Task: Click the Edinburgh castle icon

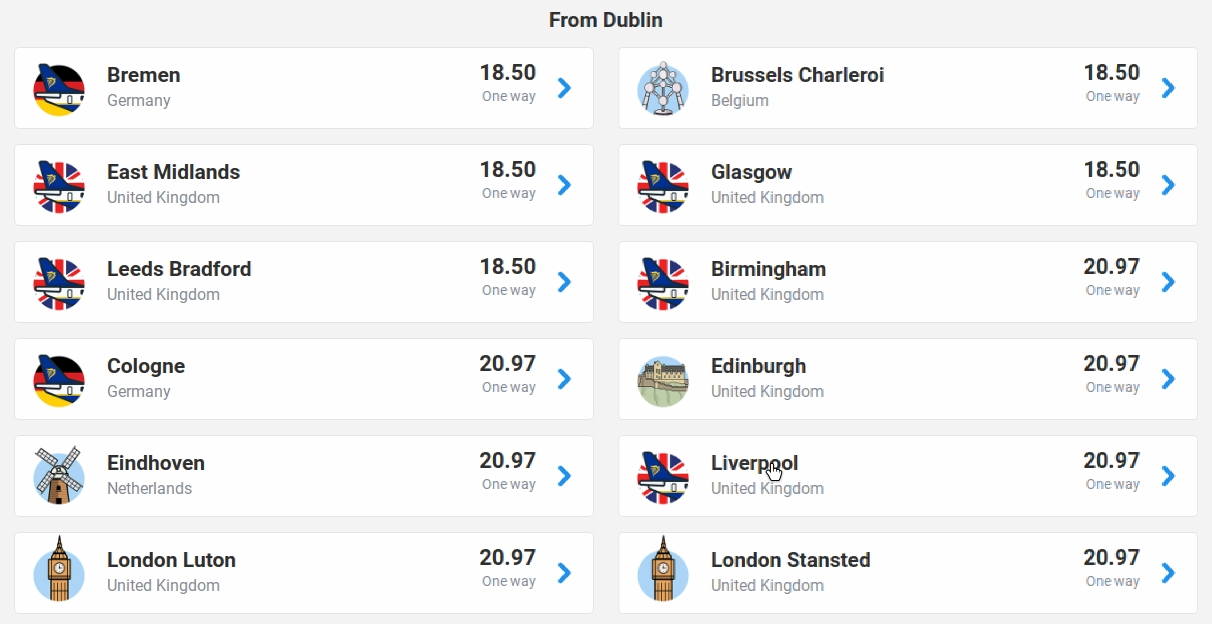Action: click(663, 381)
